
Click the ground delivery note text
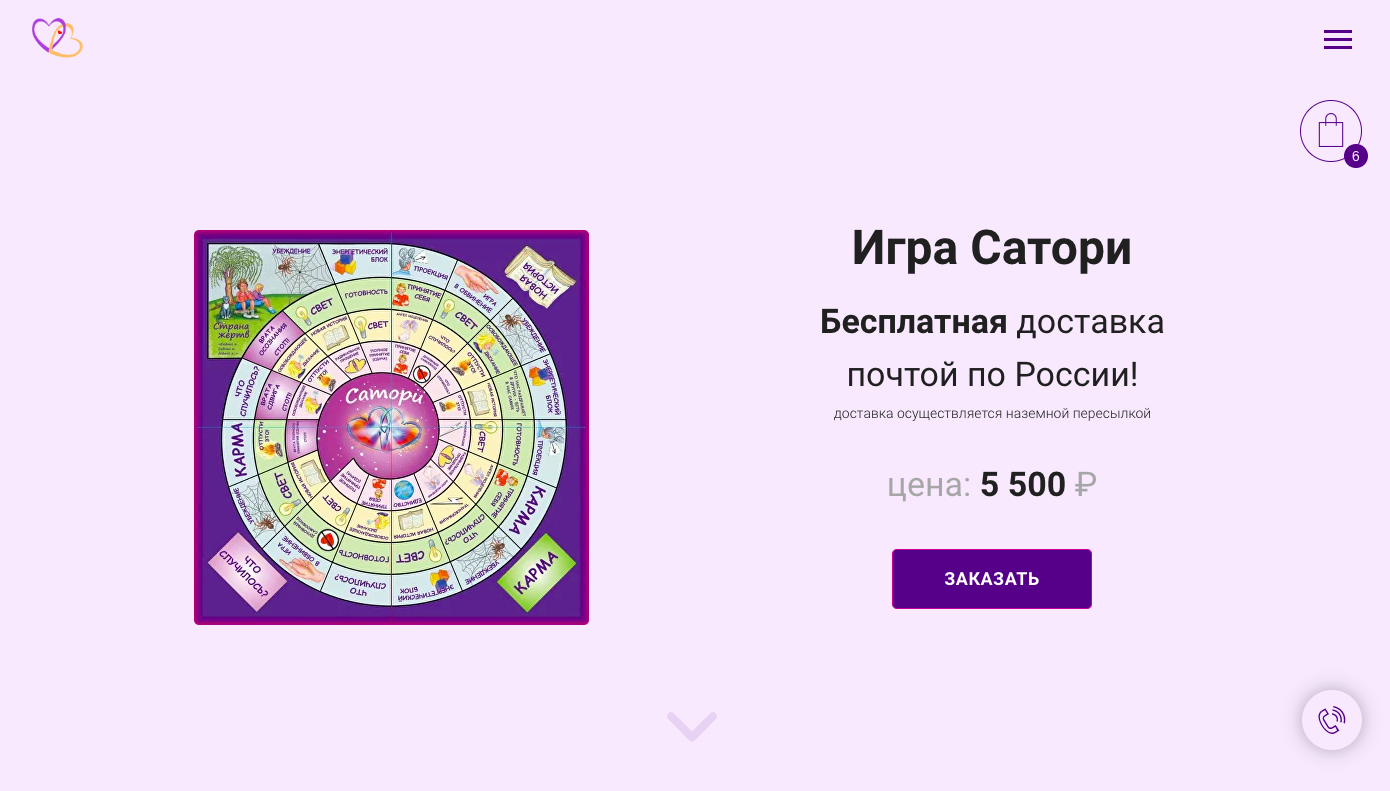click(992, 413)
